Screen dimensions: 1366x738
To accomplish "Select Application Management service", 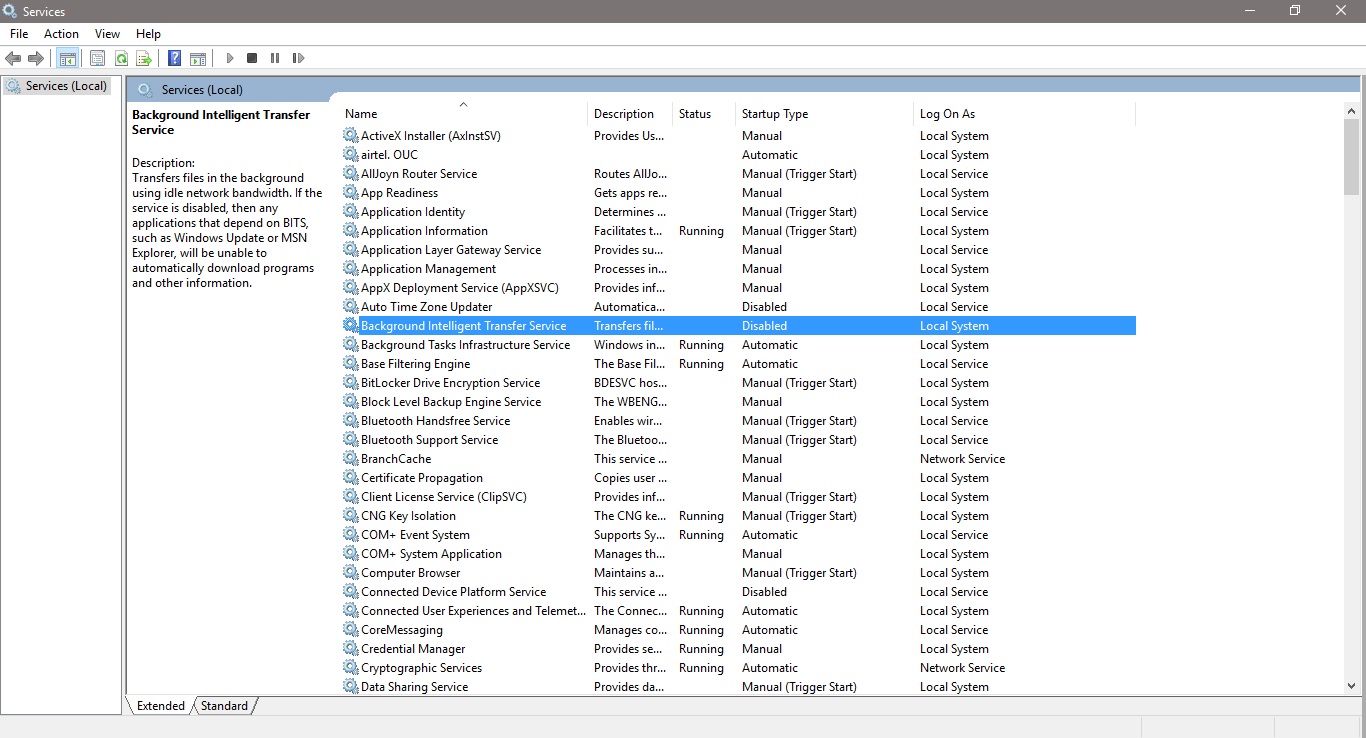I will click(x=428, y=269).
